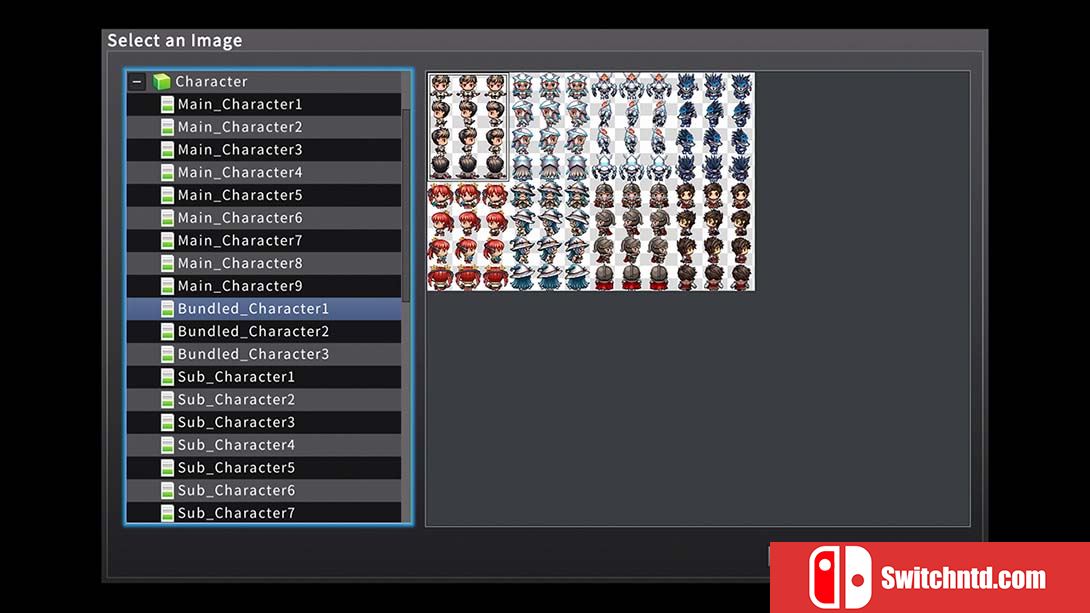Click the Character root folder label
Screen dimensions: 1090x613
tap(211, 82)
